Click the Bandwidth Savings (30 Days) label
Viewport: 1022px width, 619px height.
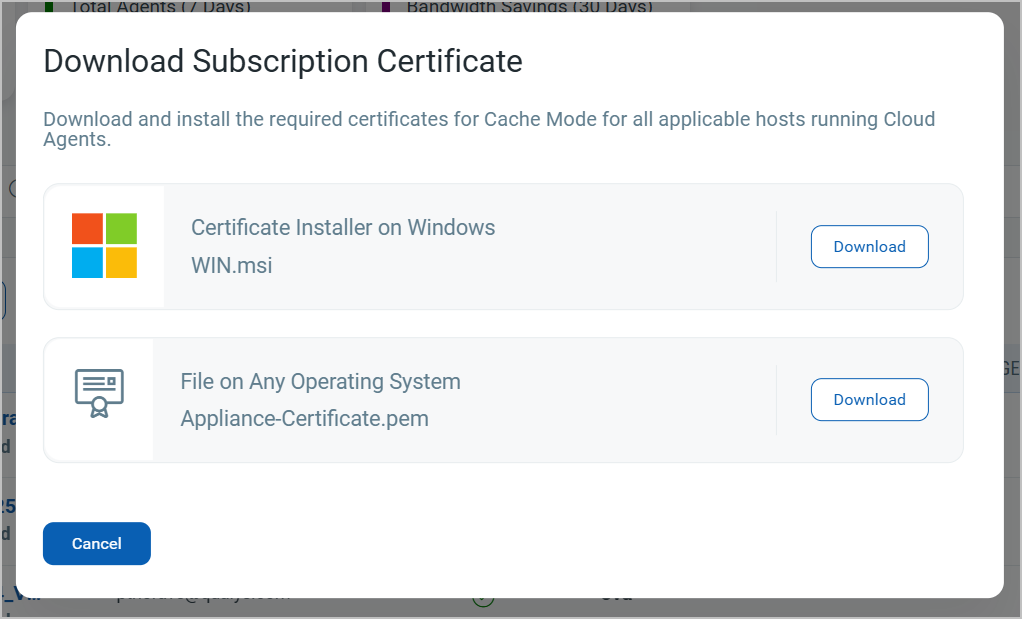[529, 7]
